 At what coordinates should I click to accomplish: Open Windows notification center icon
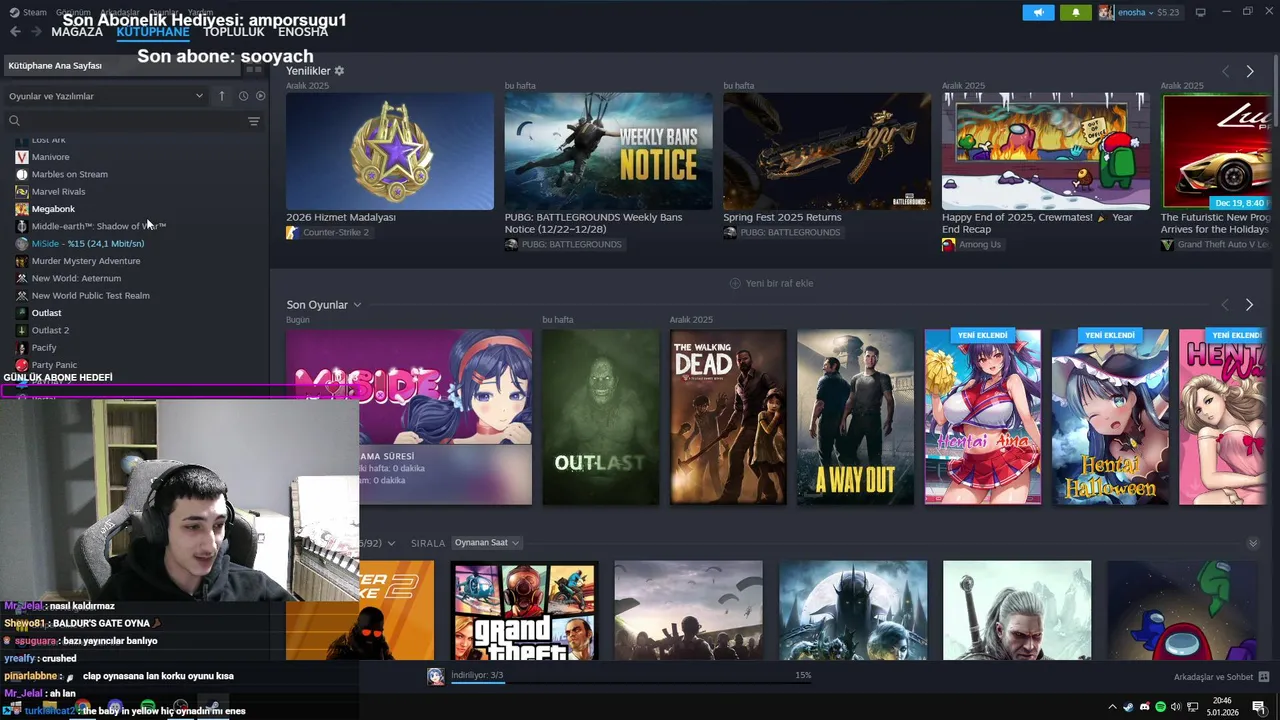point(1258,707)
